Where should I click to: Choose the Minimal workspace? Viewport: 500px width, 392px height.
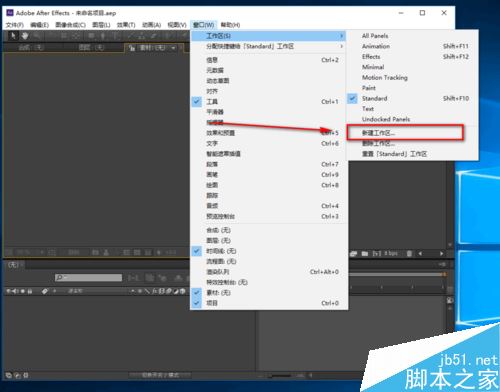[412, 67]
